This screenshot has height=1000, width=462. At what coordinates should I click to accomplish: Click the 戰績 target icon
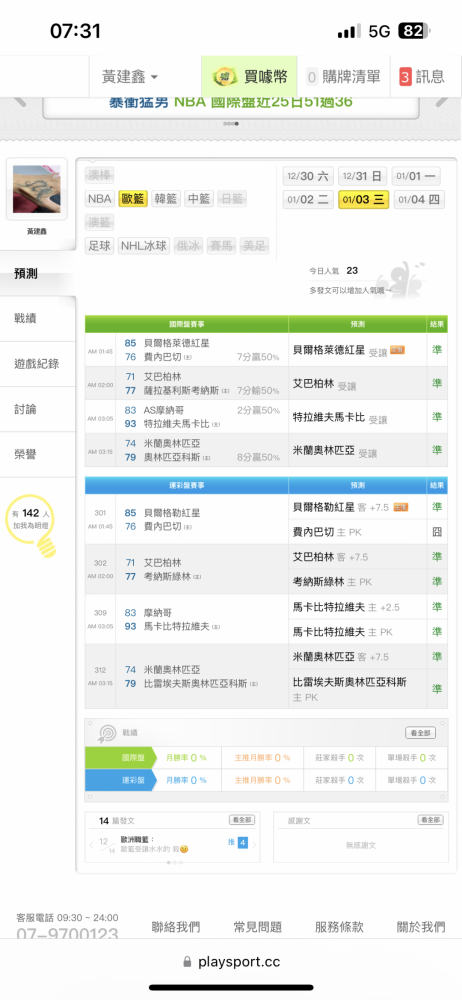click(106, 733)
